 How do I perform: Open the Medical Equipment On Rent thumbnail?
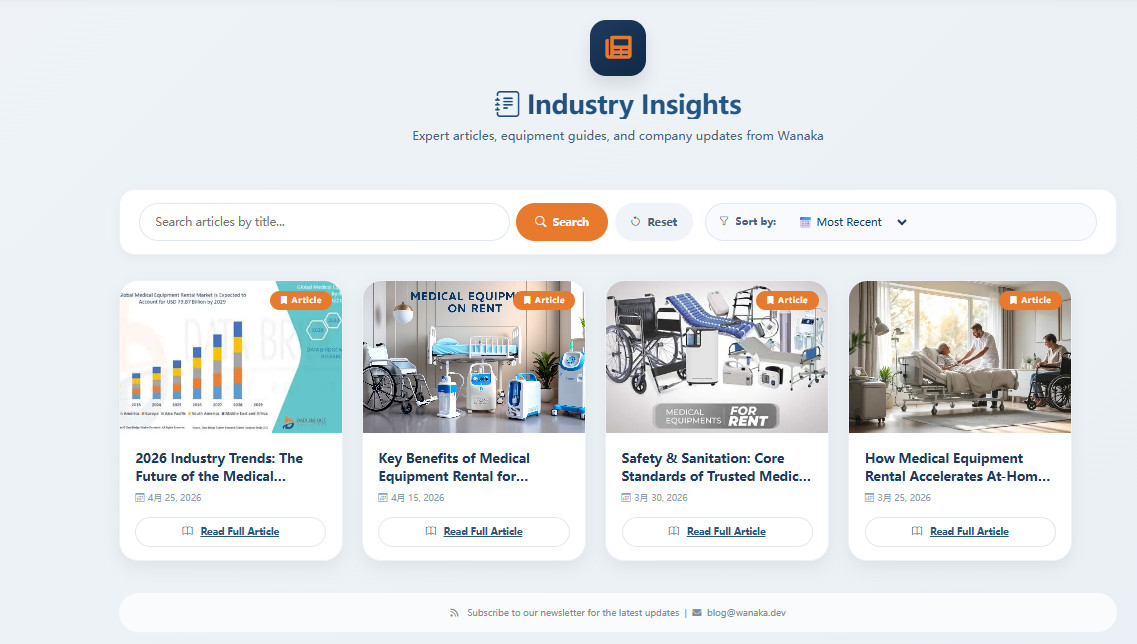click(x=474, y=357)
